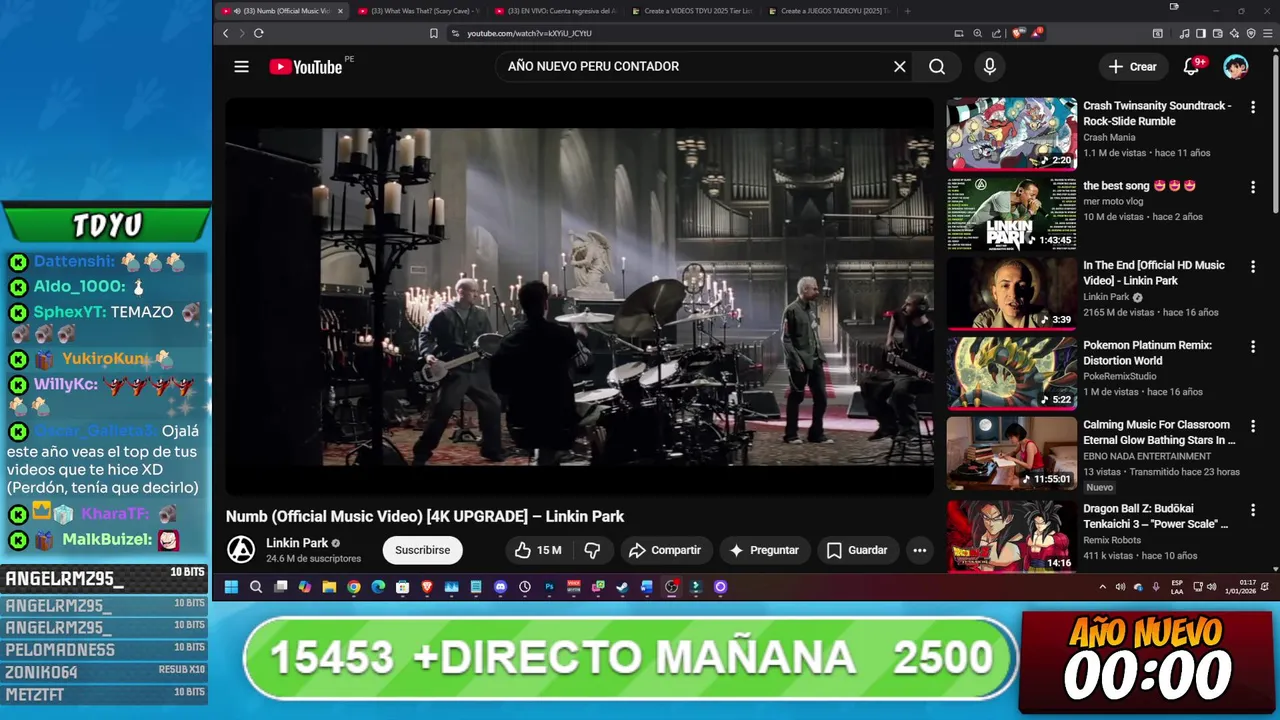Open options menu for In The End video
This screenshot has width=1280, height=720.
click(1253, 267)
